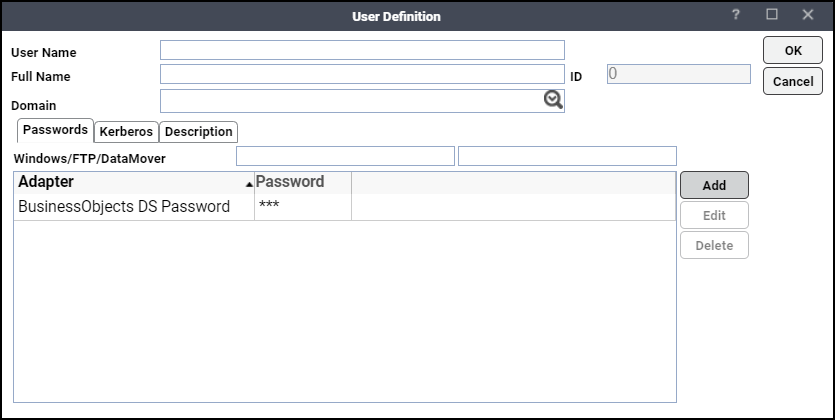The width and height of the screenshot is (835, 420).
Task: Maximize the User Definition window
Action: click(772, 15)
